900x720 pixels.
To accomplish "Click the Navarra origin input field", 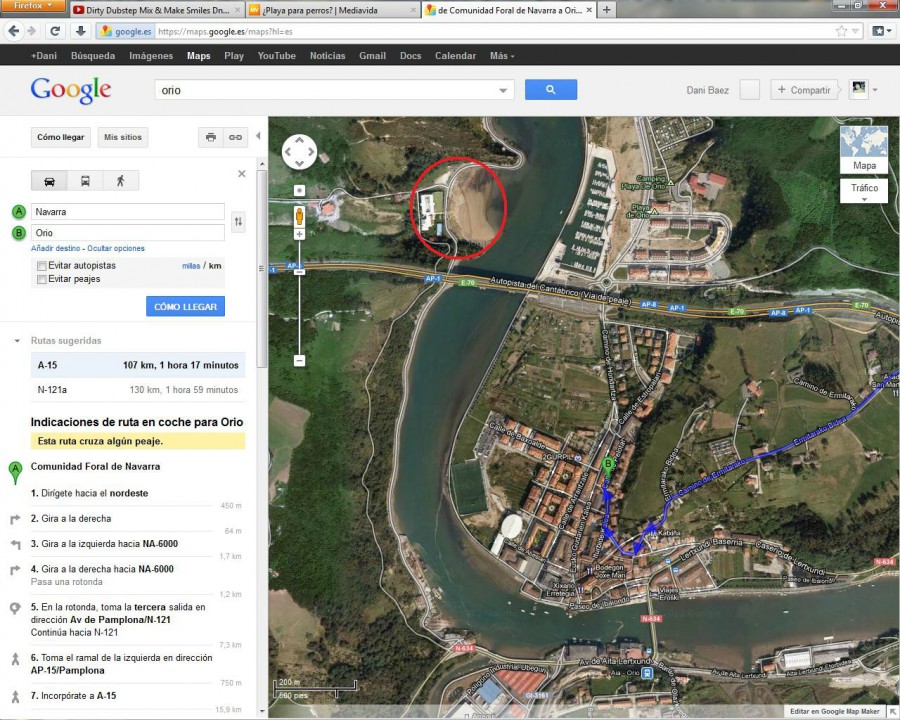I will click(x=127, y=212).
